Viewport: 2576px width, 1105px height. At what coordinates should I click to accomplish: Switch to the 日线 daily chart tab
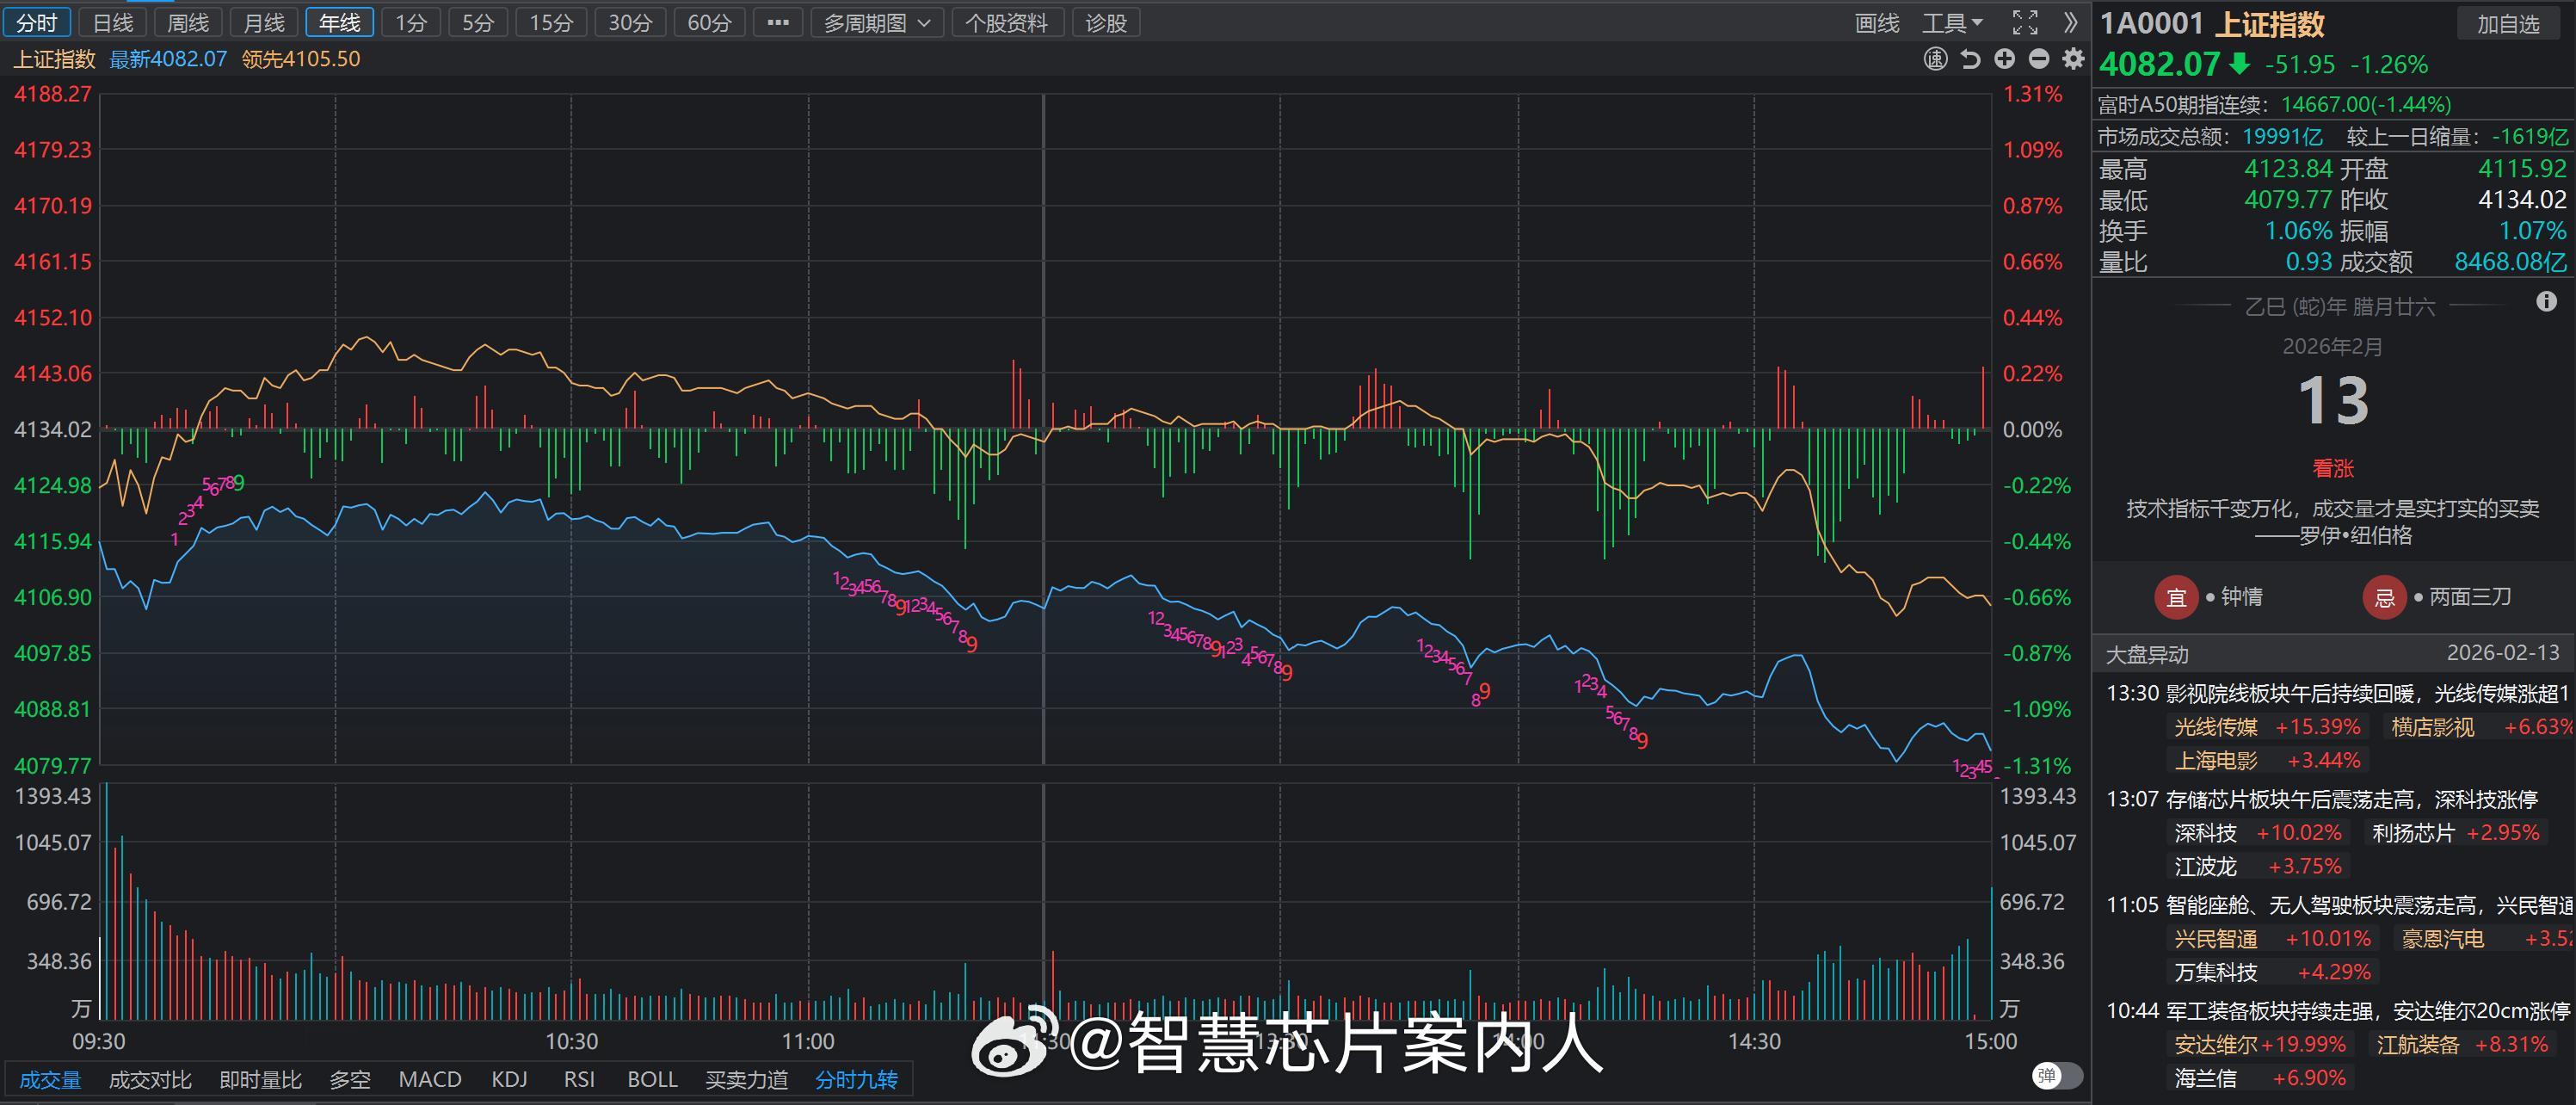pos(112,23)
